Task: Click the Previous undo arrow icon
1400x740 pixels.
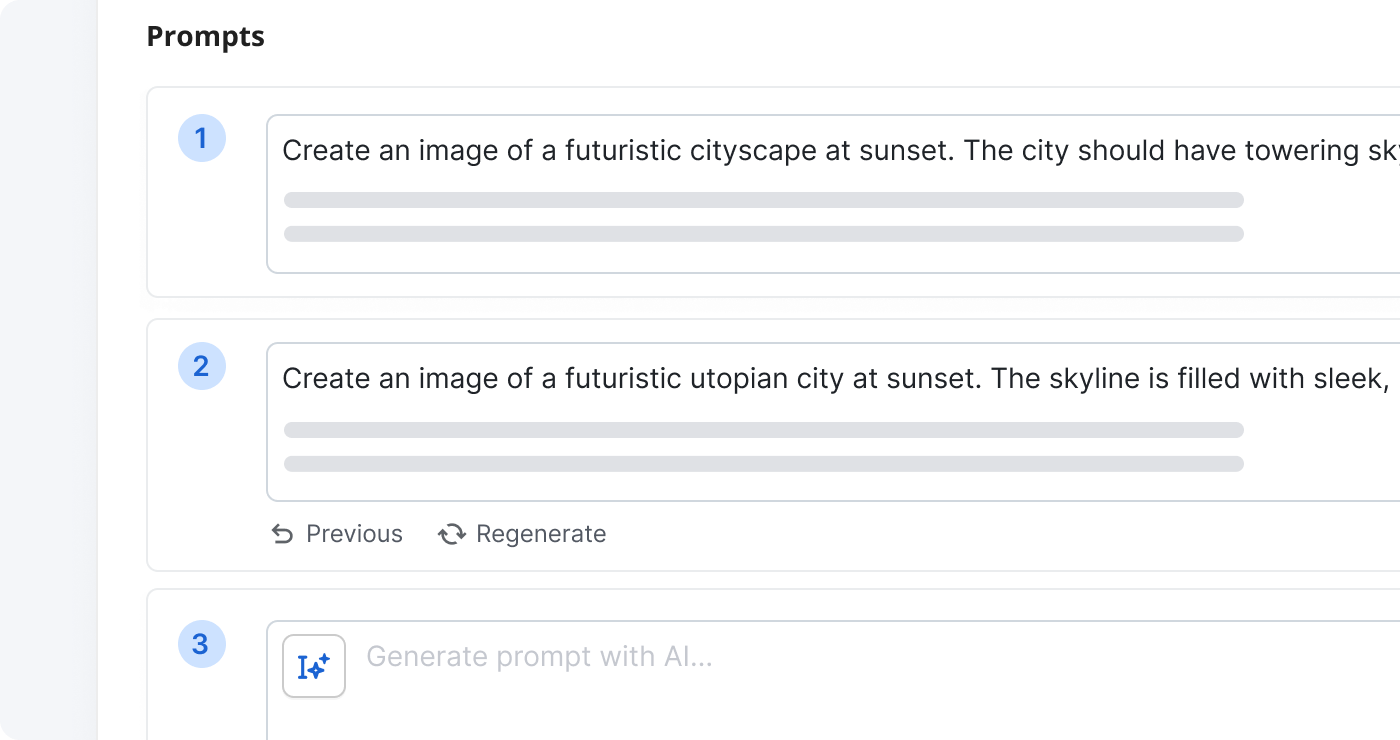Action: tap(283, 534)
